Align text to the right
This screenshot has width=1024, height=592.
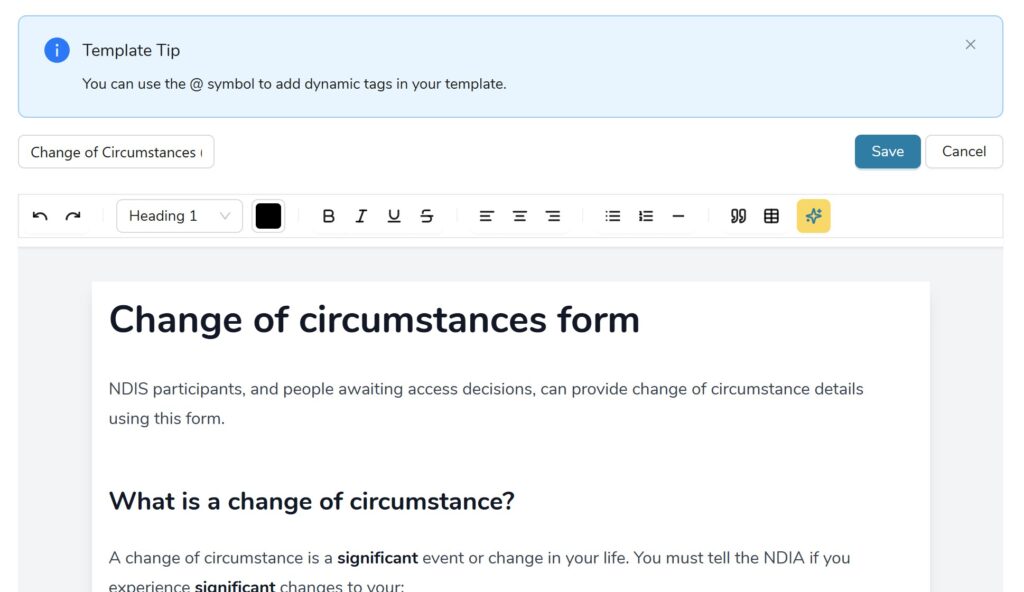pyautogui.click(x=552, y=216)
